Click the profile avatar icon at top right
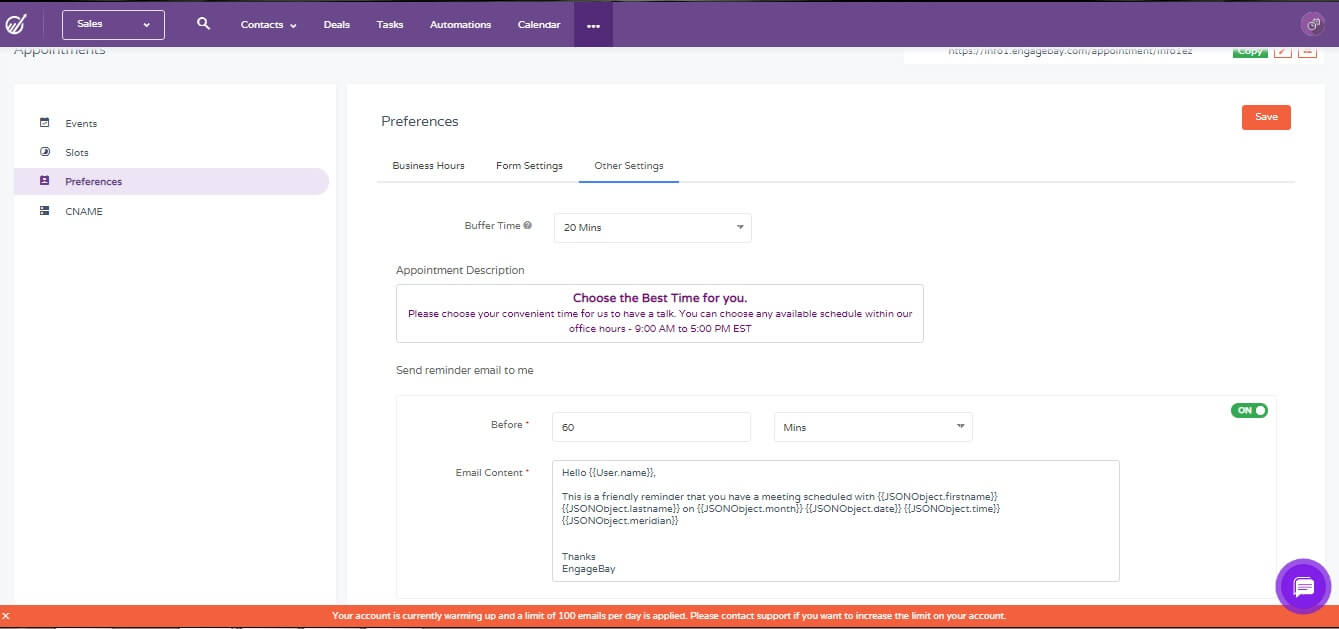The height and width of the screenshot is (629, 1339). point(1311,23)
